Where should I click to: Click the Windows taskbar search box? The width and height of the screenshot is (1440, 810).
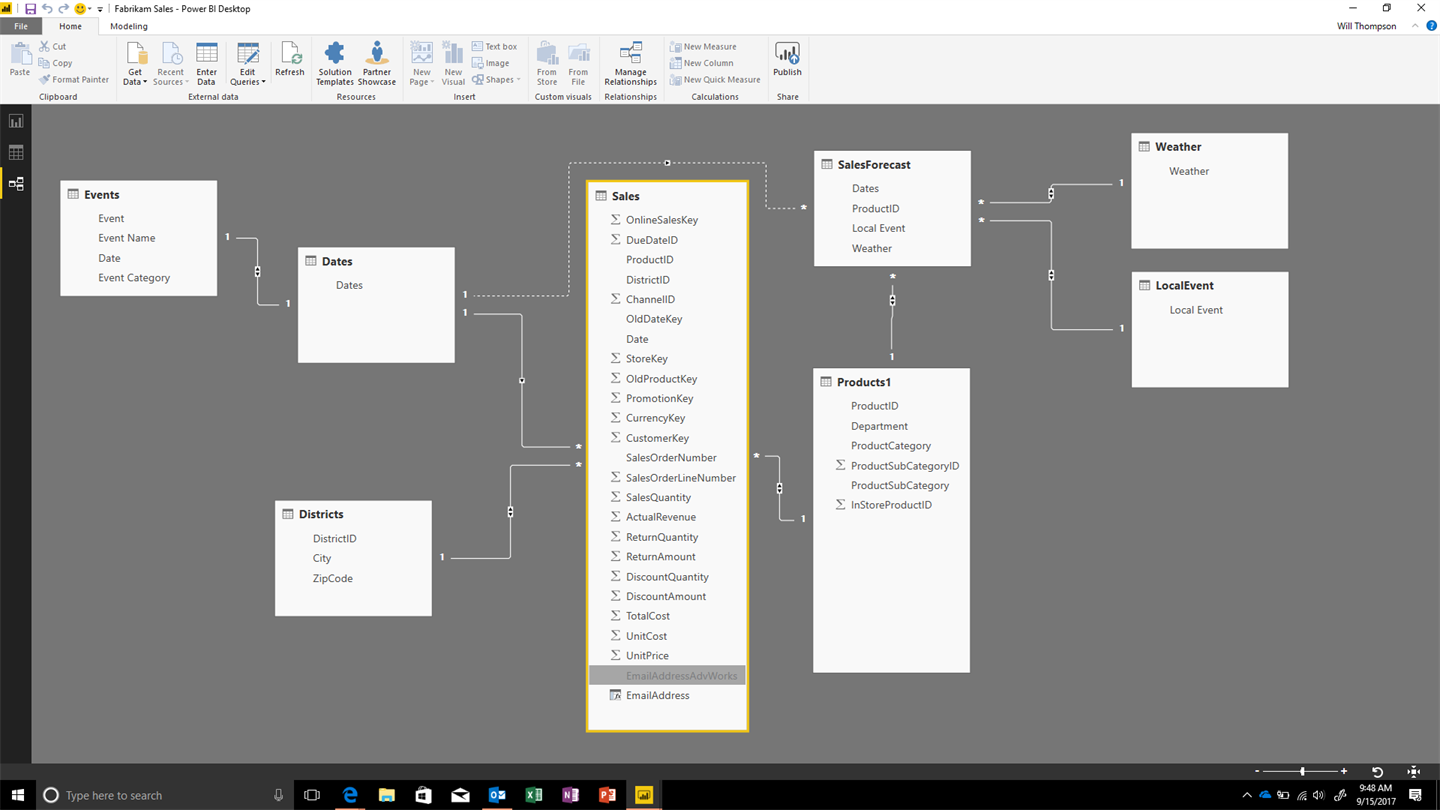164,795
